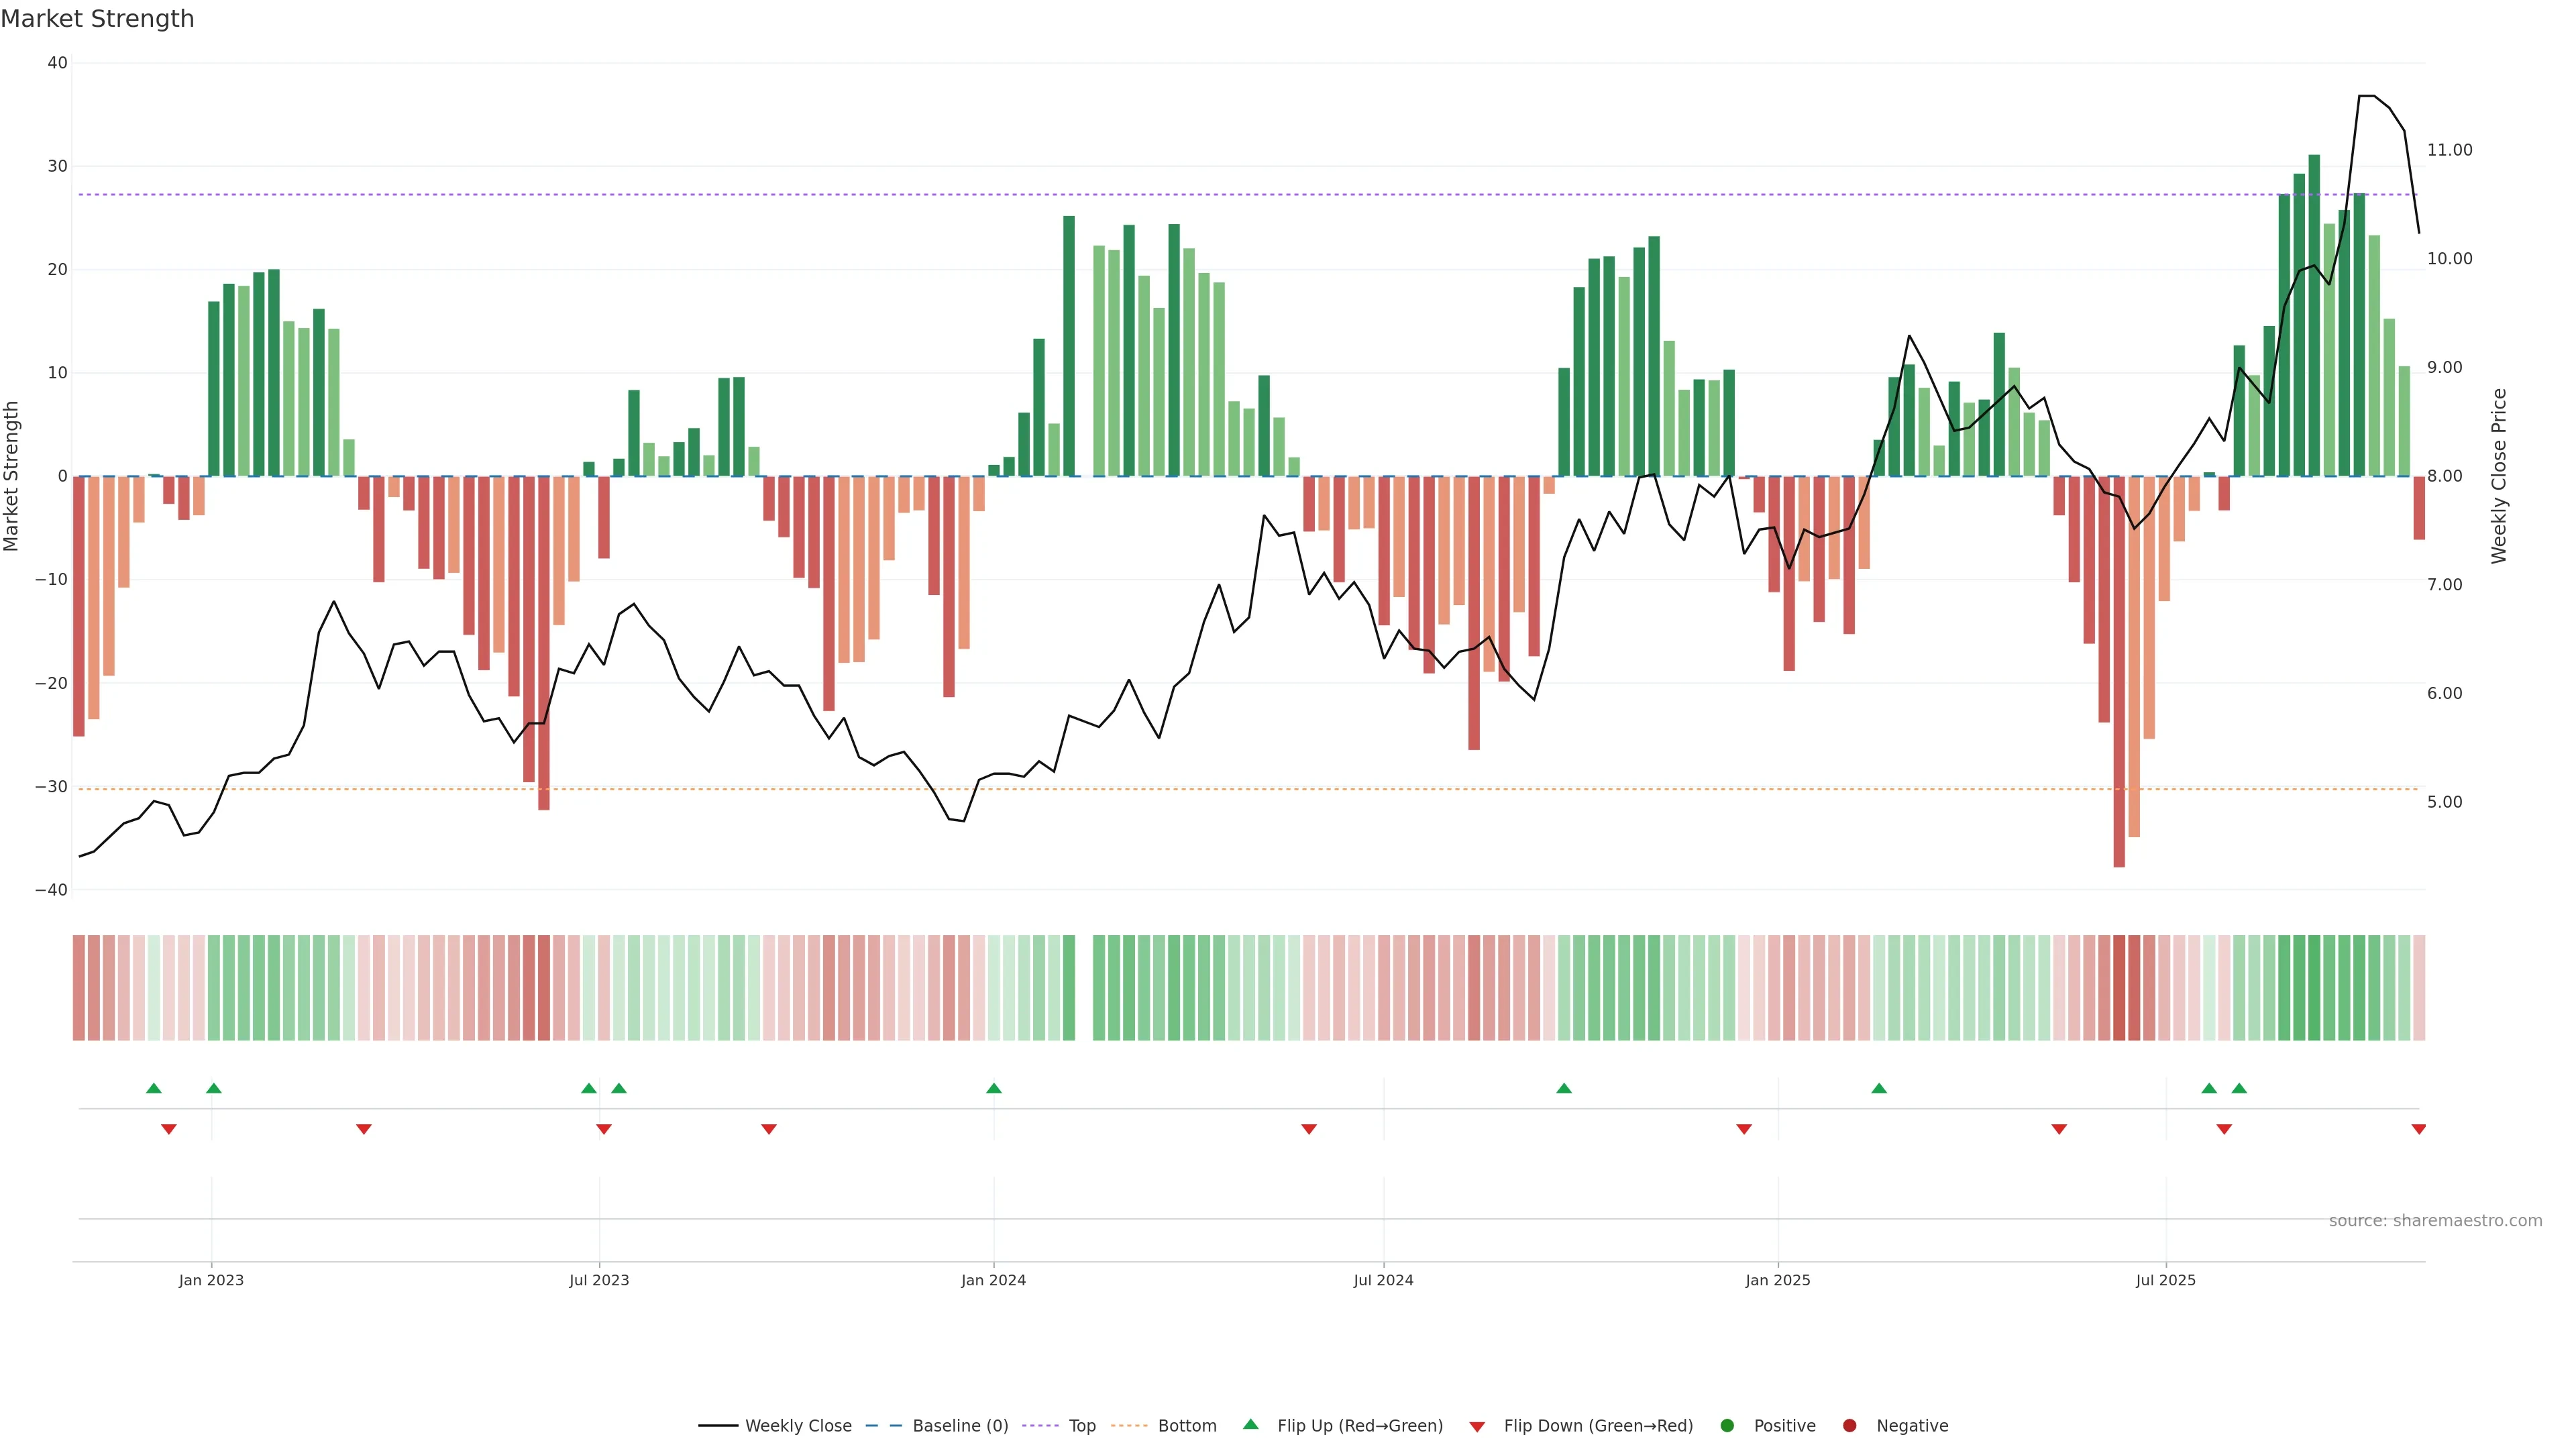
Task: Click the Flip Up triangle at Jan 2024
Action: [x=993, y=1088]
